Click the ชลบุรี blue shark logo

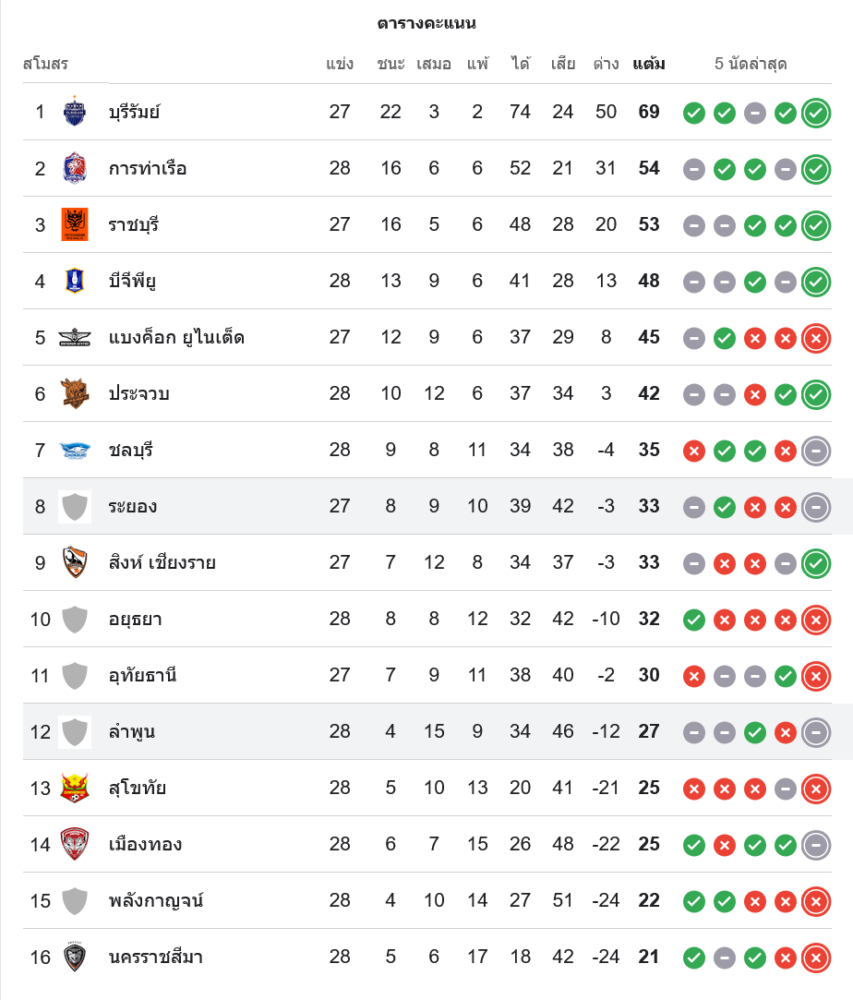[x=75, y=450]
